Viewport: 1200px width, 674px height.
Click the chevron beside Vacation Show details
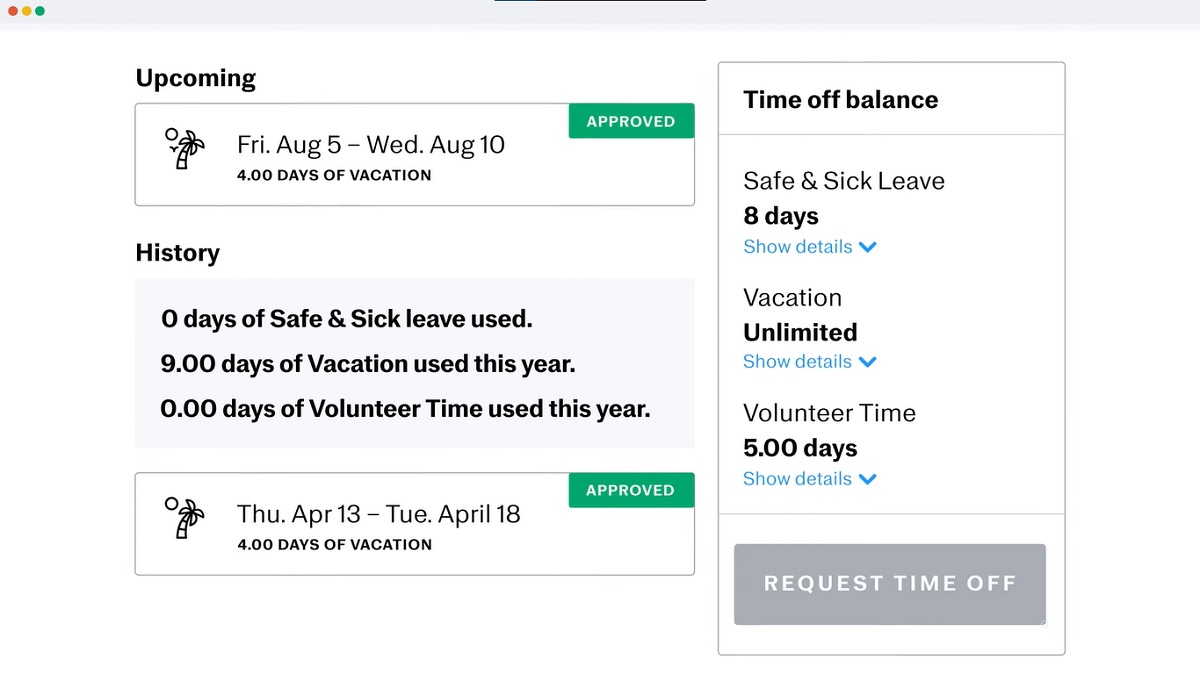coord(867,362)
